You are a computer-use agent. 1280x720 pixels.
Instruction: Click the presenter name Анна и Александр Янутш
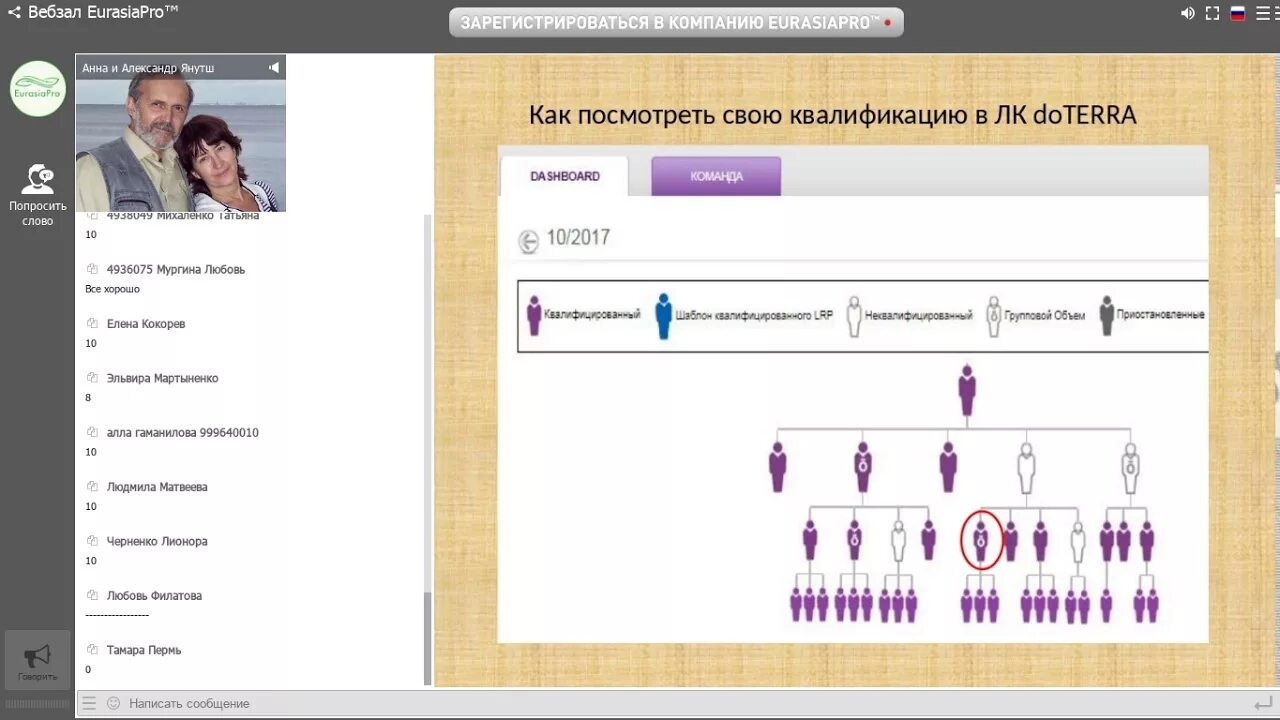[x=148, y=68]
